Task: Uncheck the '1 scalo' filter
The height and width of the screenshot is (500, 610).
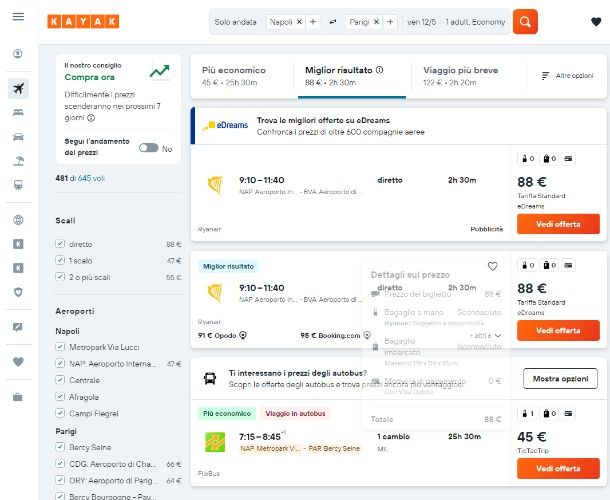Action: 60,260
